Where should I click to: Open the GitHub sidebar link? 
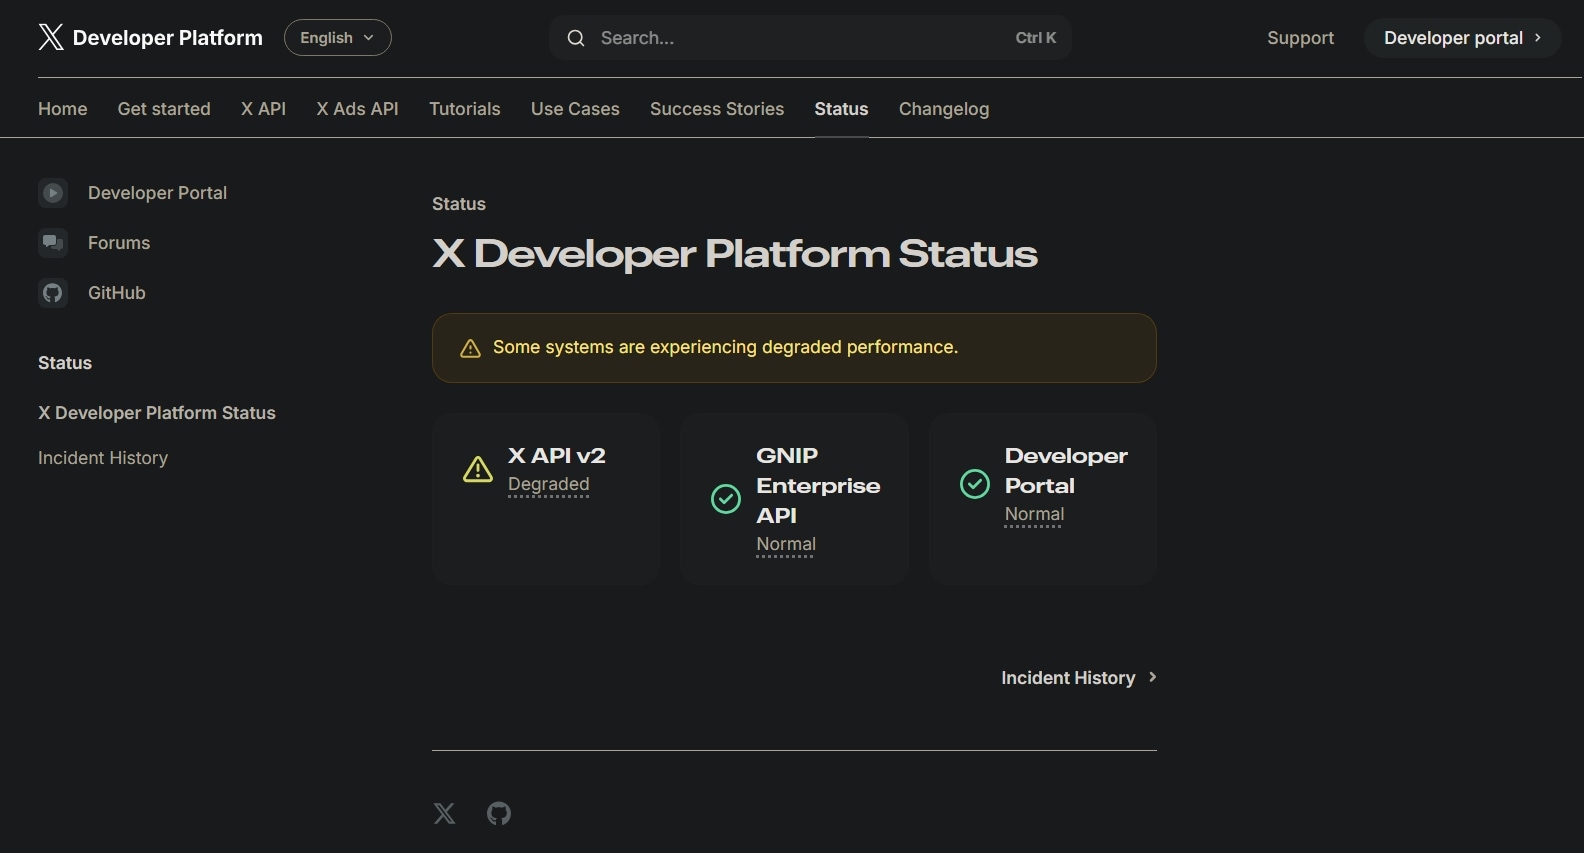[117, 293]
